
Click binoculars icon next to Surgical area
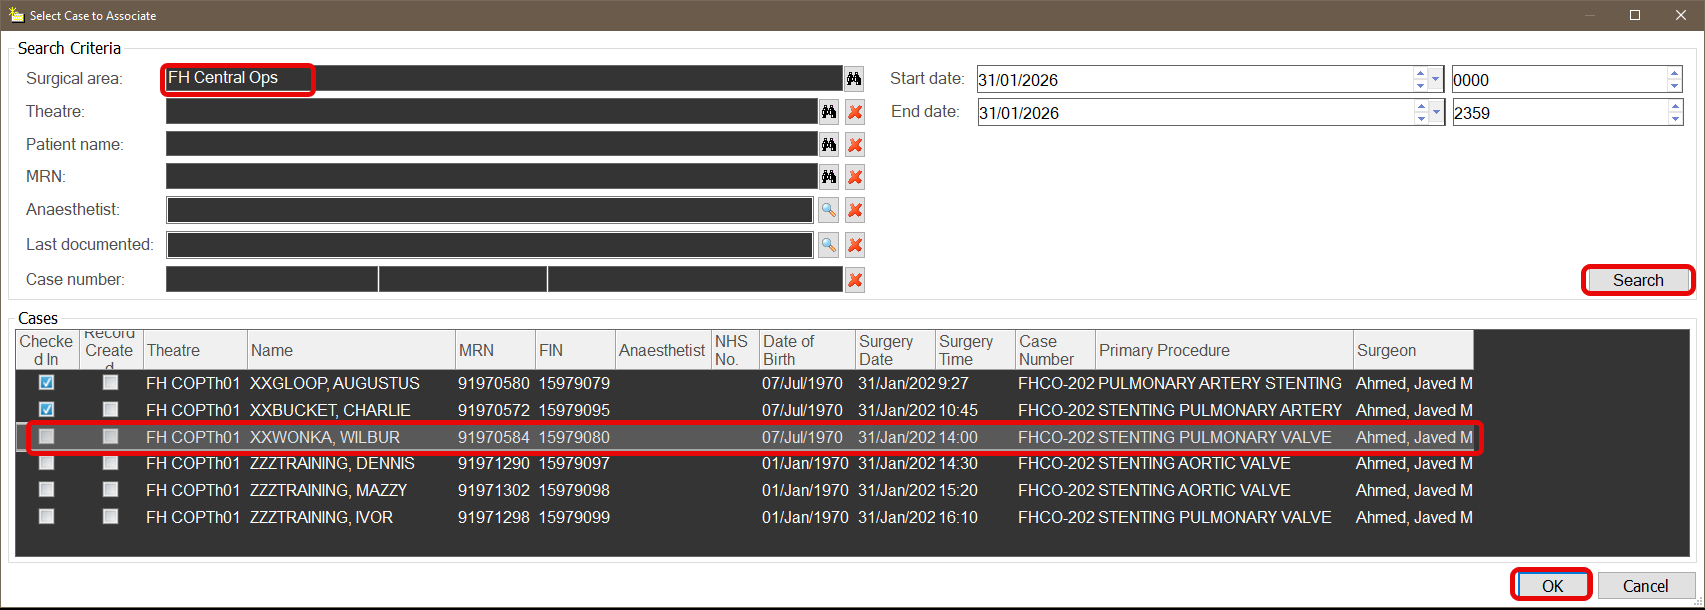(853, 79)
